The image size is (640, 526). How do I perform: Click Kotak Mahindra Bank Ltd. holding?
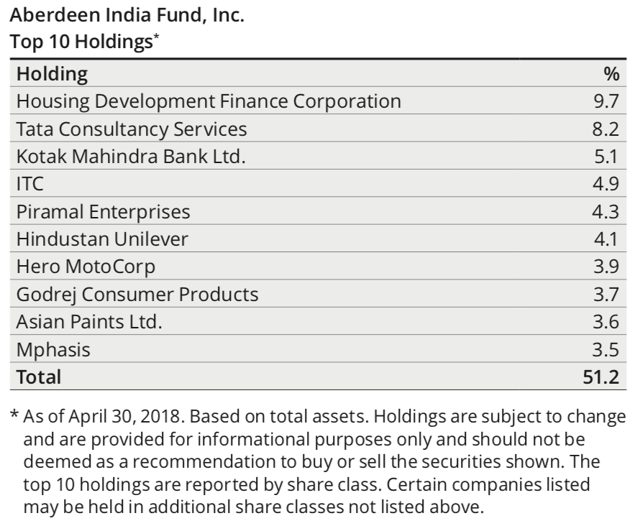[x=131, y=156]
